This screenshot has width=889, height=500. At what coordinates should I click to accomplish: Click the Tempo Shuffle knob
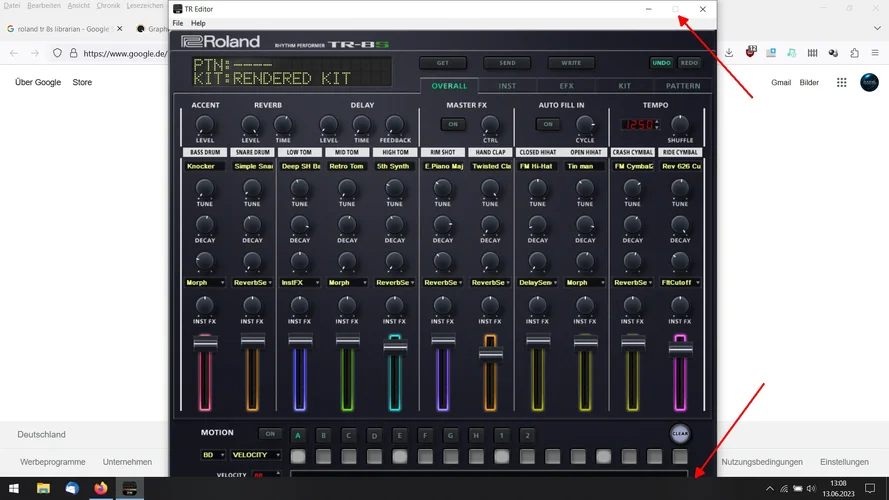(x=680, y=125)
